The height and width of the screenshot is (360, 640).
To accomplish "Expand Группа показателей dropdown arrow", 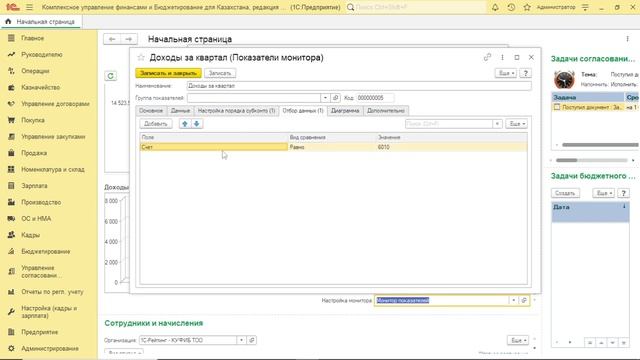I will (325, 98).
